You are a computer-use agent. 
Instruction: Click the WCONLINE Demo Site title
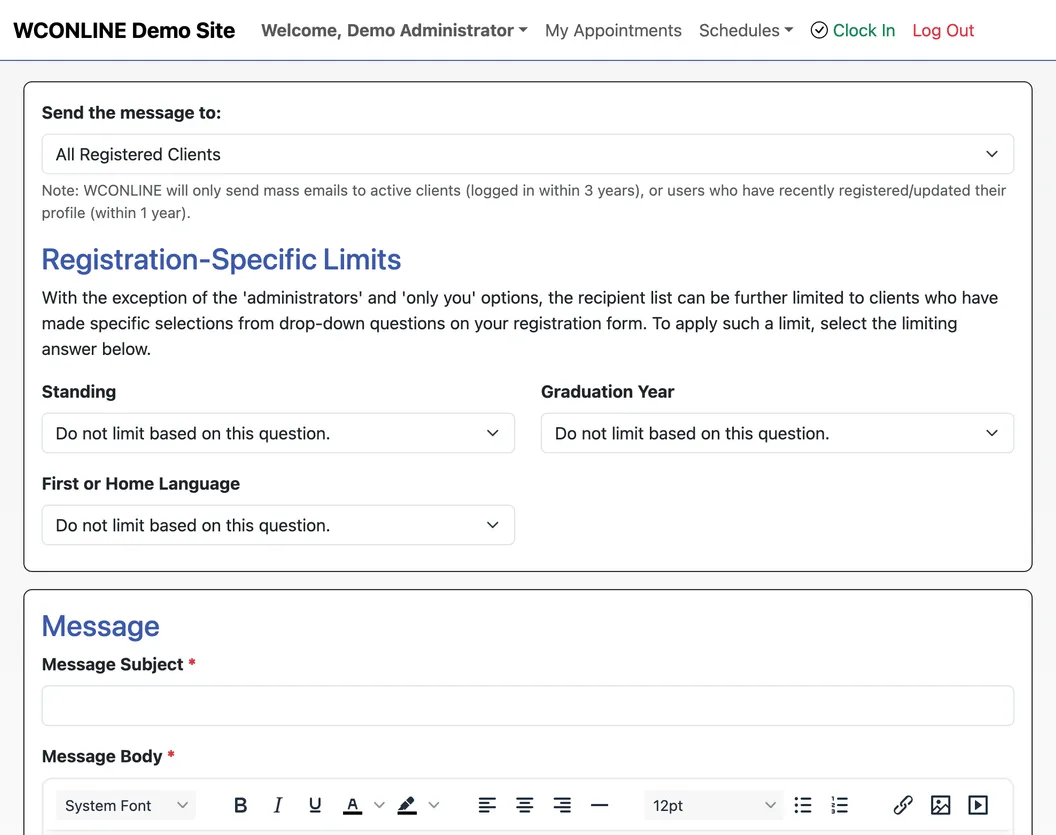coord(124,30)
